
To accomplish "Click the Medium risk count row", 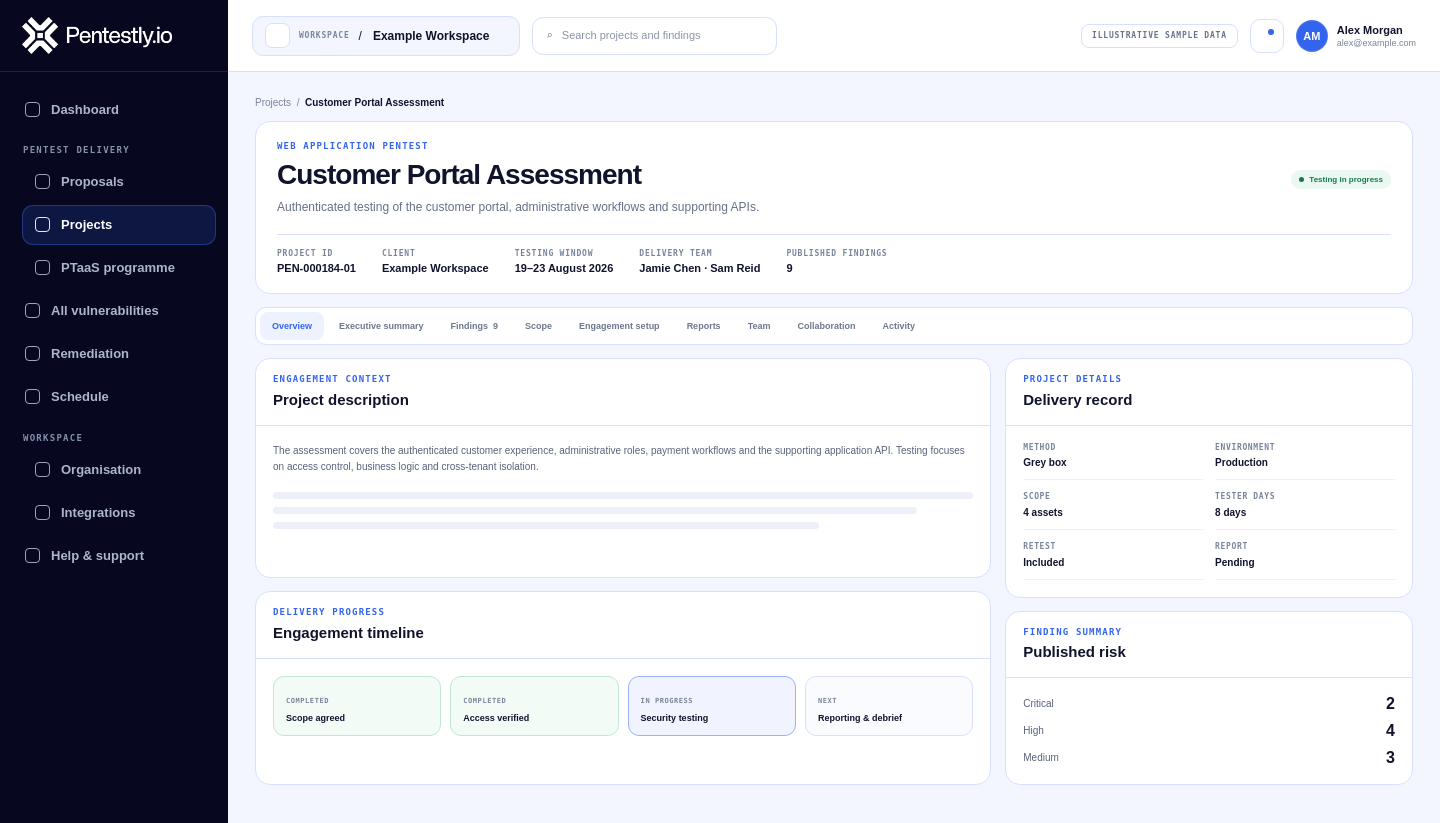I will [1209, 758].
